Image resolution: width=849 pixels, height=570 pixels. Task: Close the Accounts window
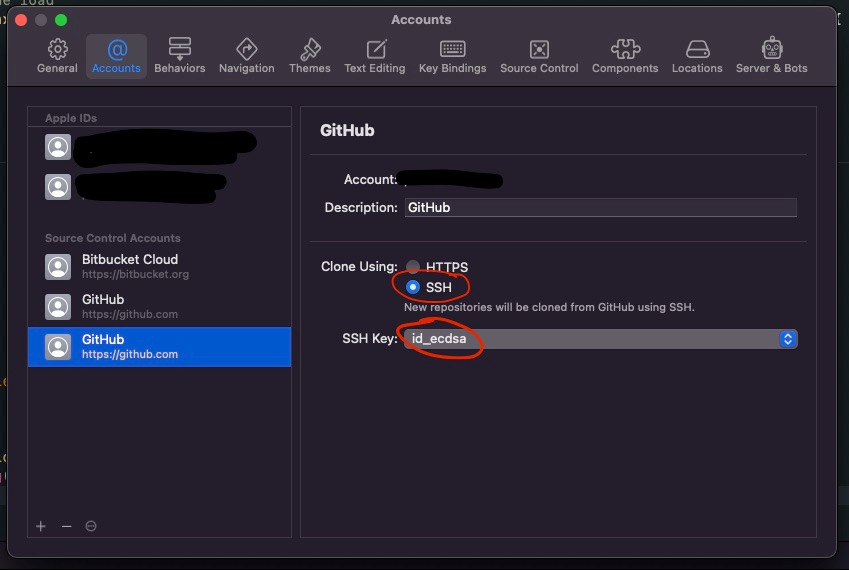pyautogui.click(x=21, y=20)
